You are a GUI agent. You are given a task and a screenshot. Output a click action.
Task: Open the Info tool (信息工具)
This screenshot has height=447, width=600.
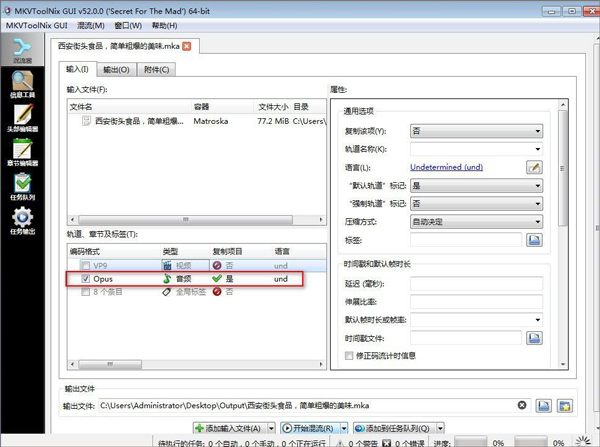pos(22,84)
